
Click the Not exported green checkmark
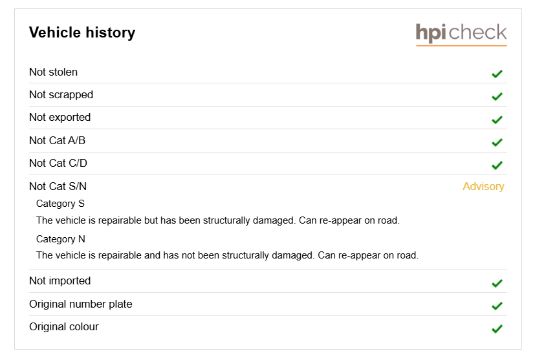(497, 119)
